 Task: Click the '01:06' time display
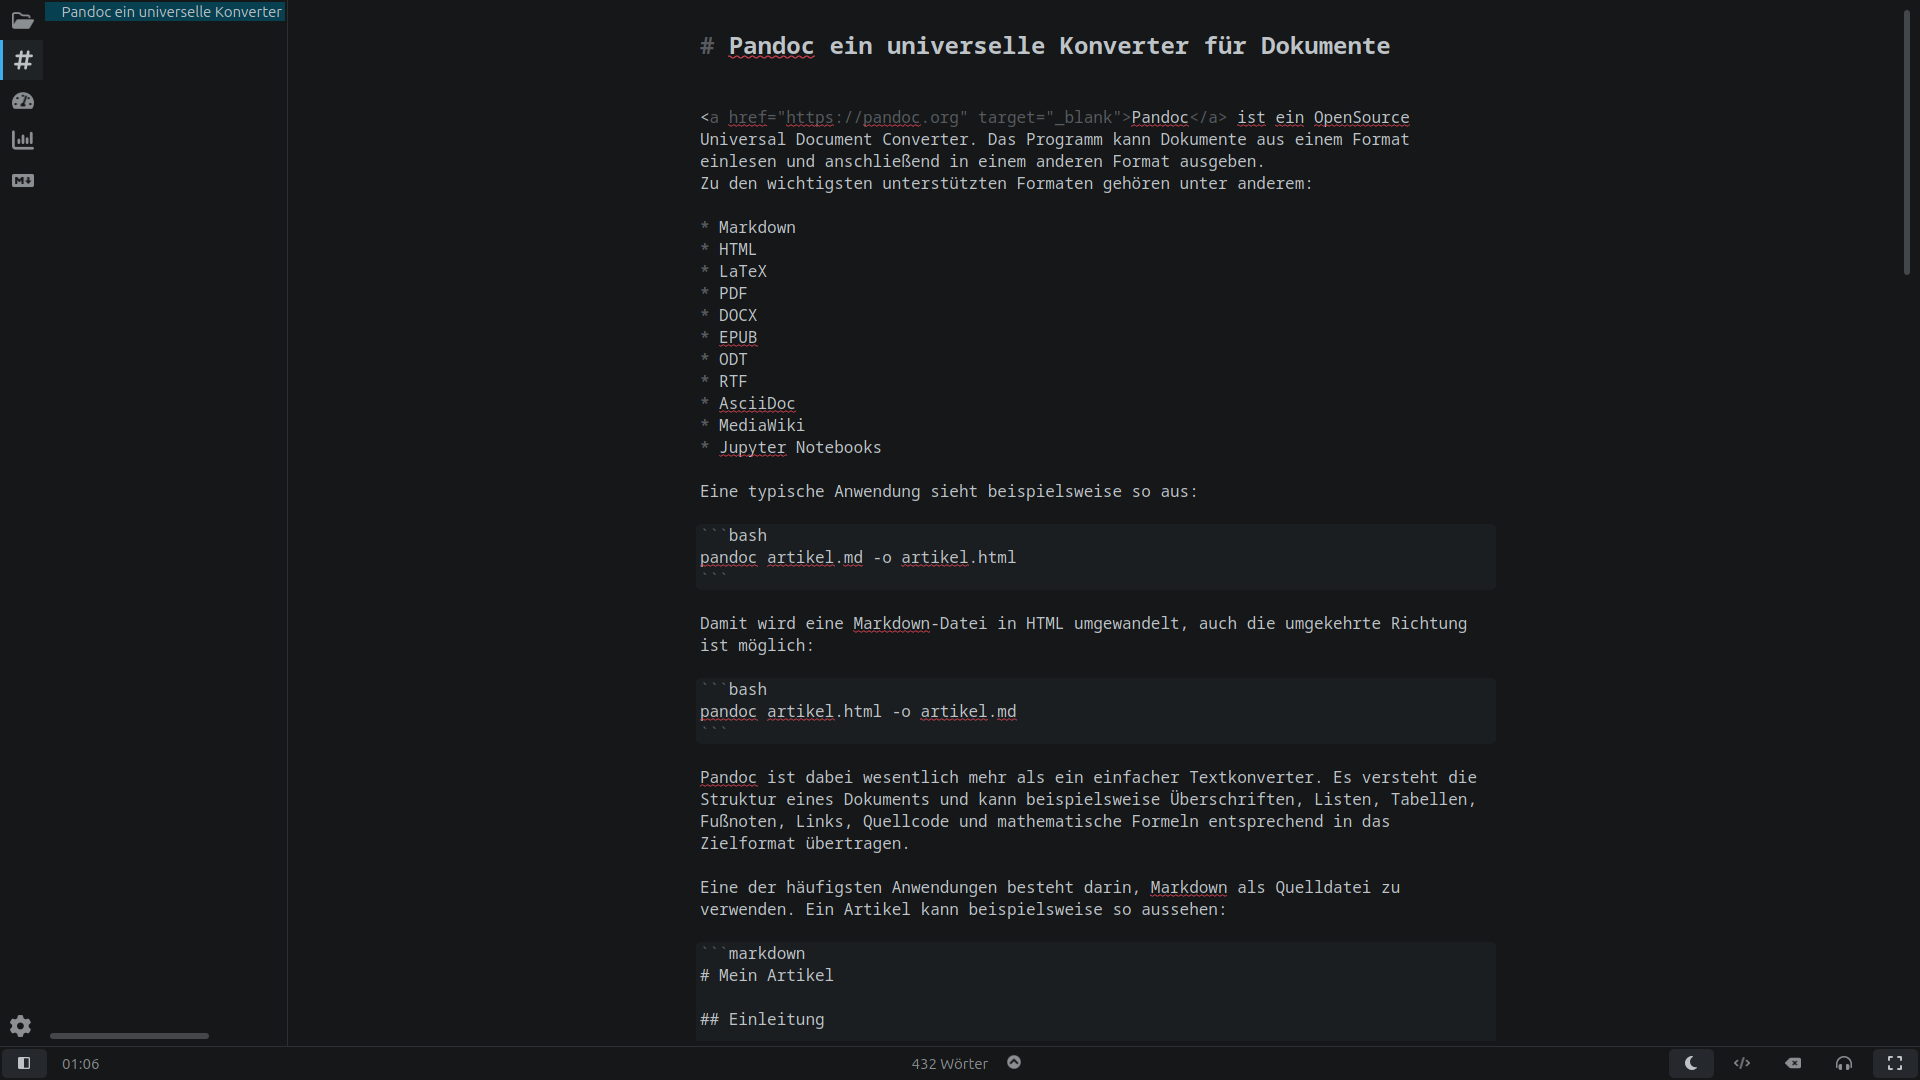[81, 1064]
